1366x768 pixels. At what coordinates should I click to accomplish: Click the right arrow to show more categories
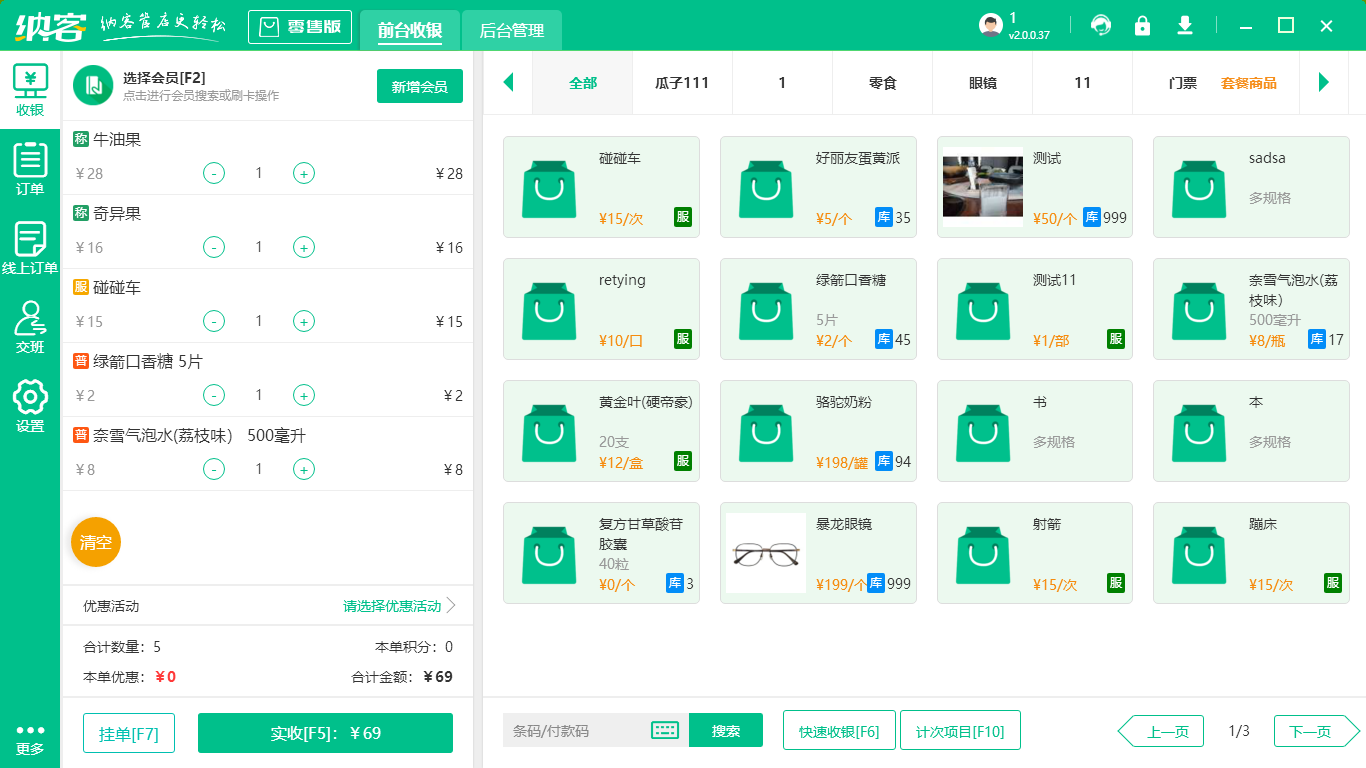coord(1325,82)
